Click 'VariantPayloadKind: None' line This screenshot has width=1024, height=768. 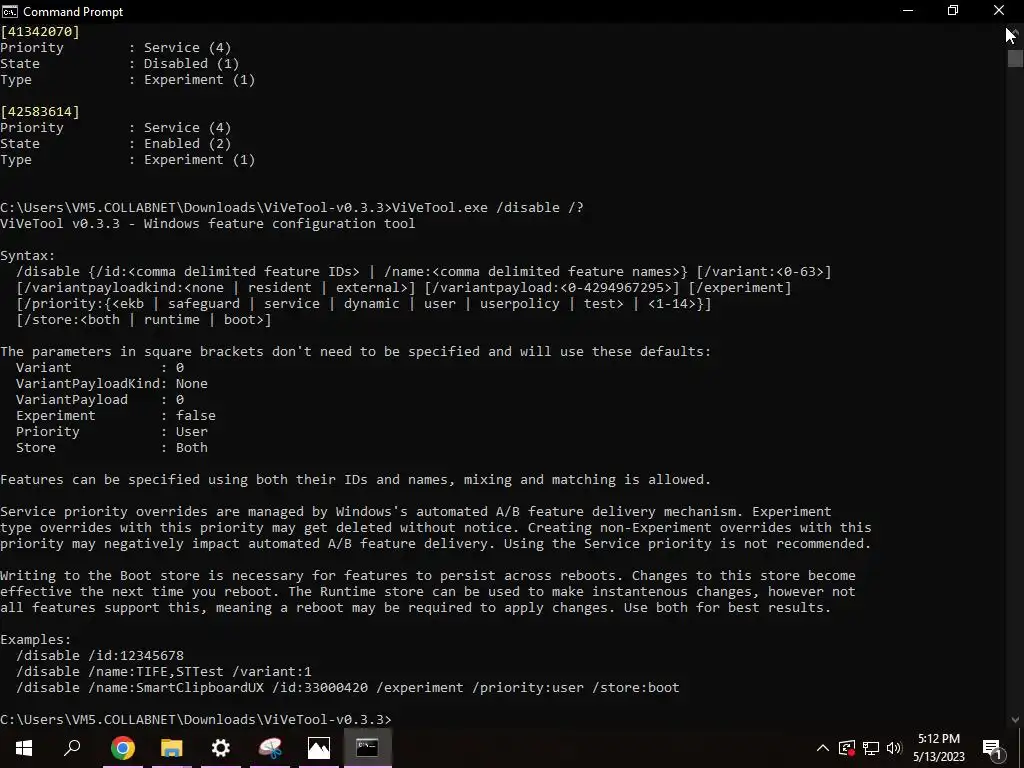click(112, 383)
